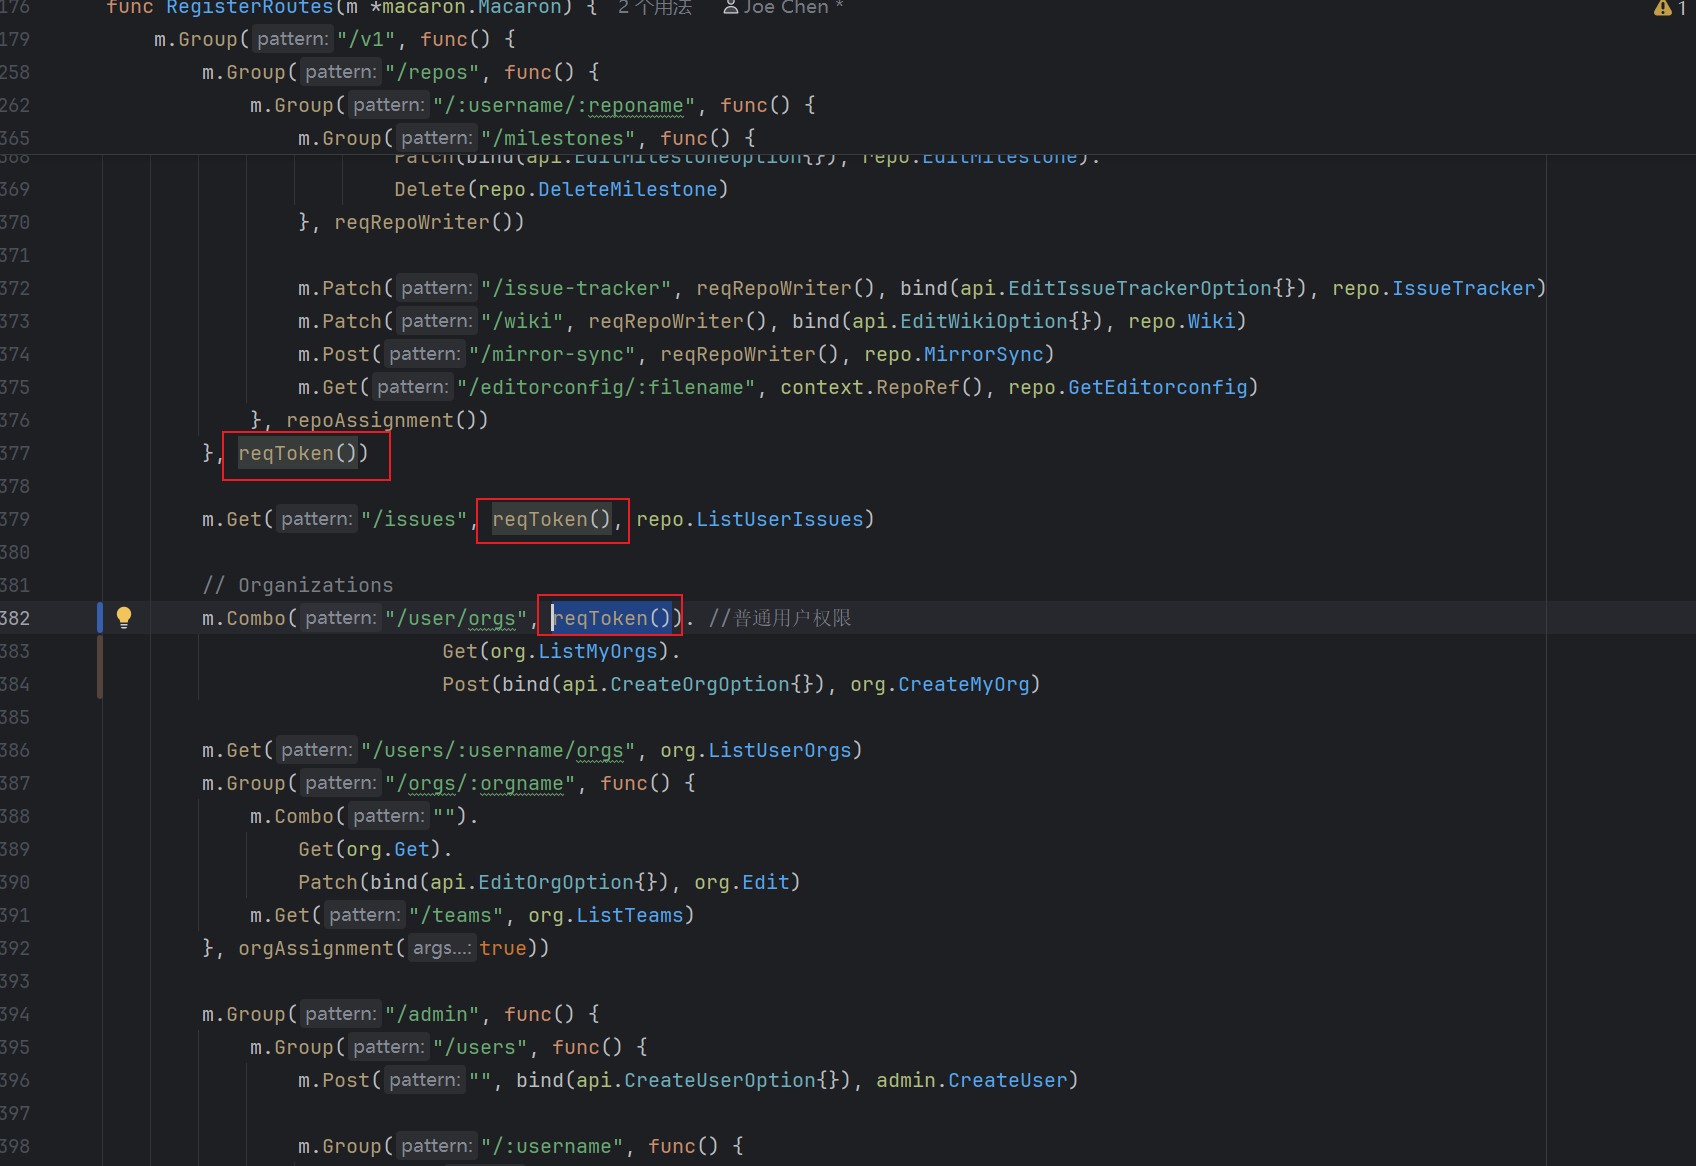Click reqRepoWriter() on line 370

point(423,222)
